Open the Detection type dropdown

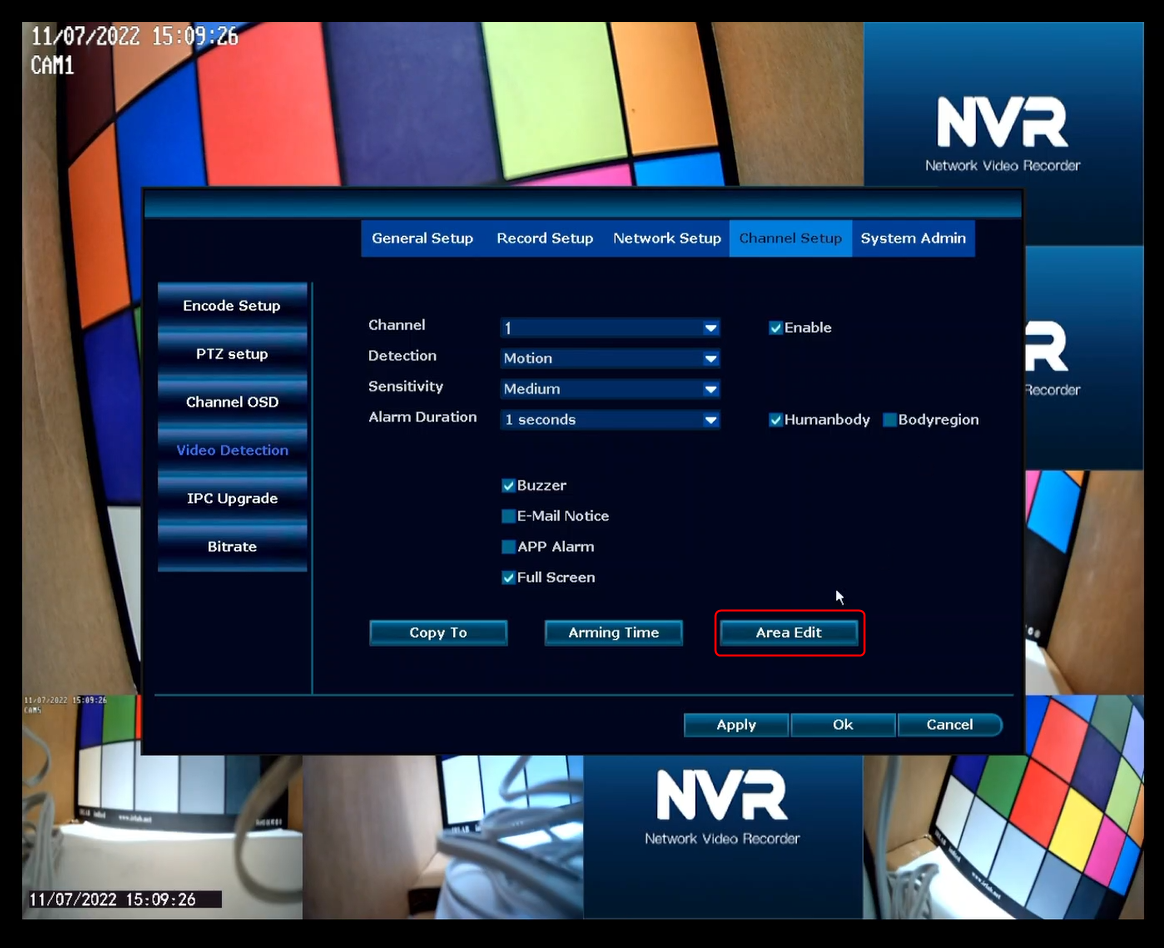click(610, 358)
